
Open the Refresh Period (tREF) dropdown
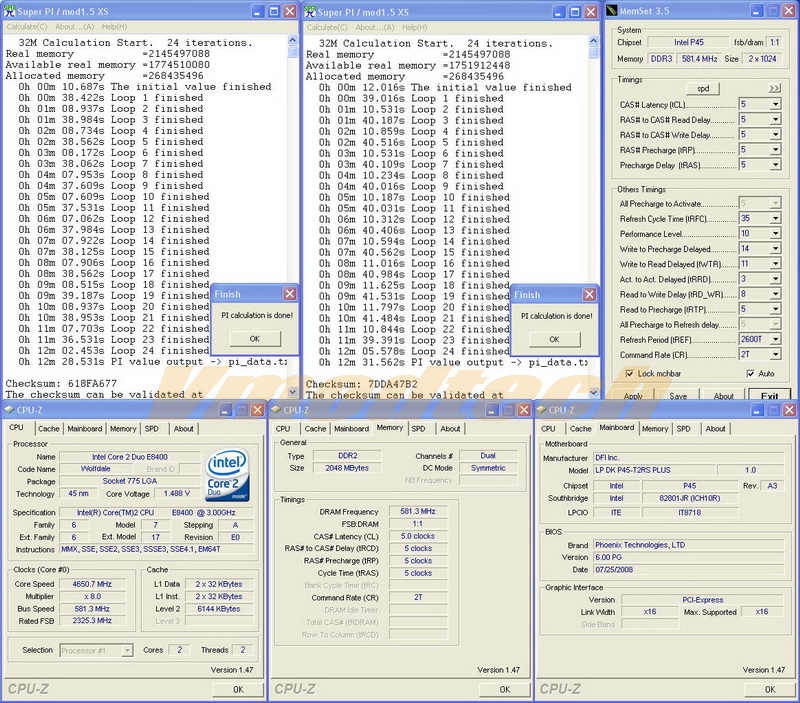(776, 339)
